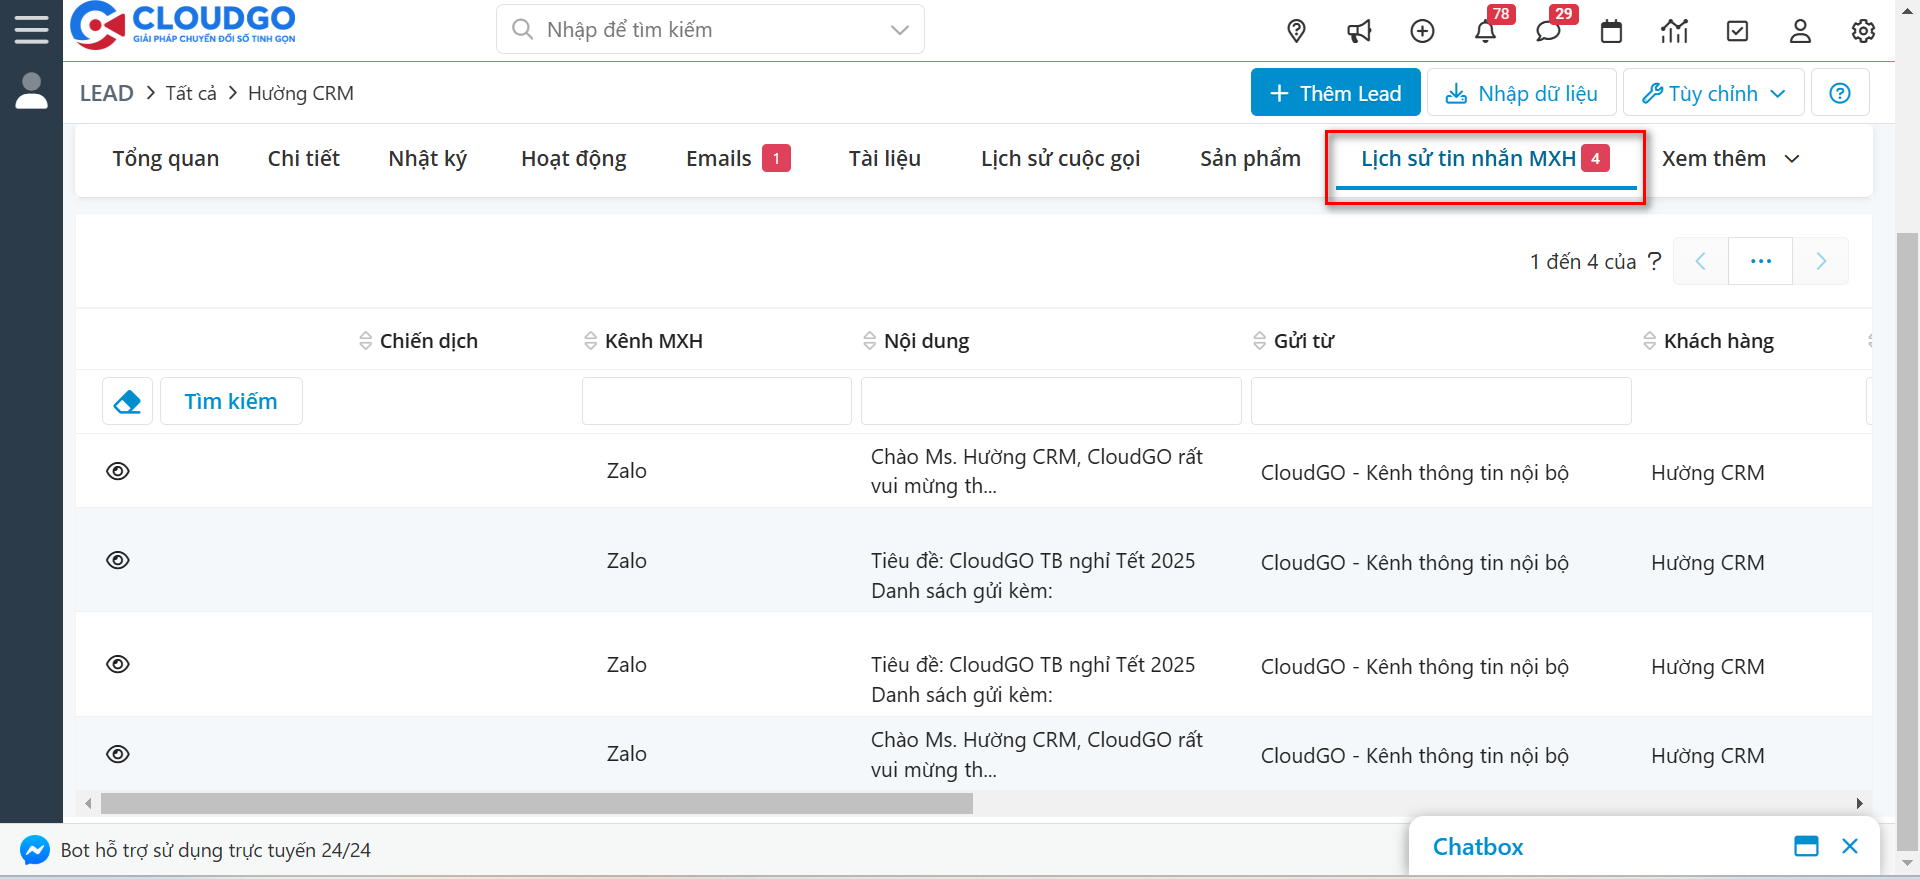Click the eraser clear-filter icon
Screen dimensions: 1920x879
pyautogui.click(x=127, y=401)
